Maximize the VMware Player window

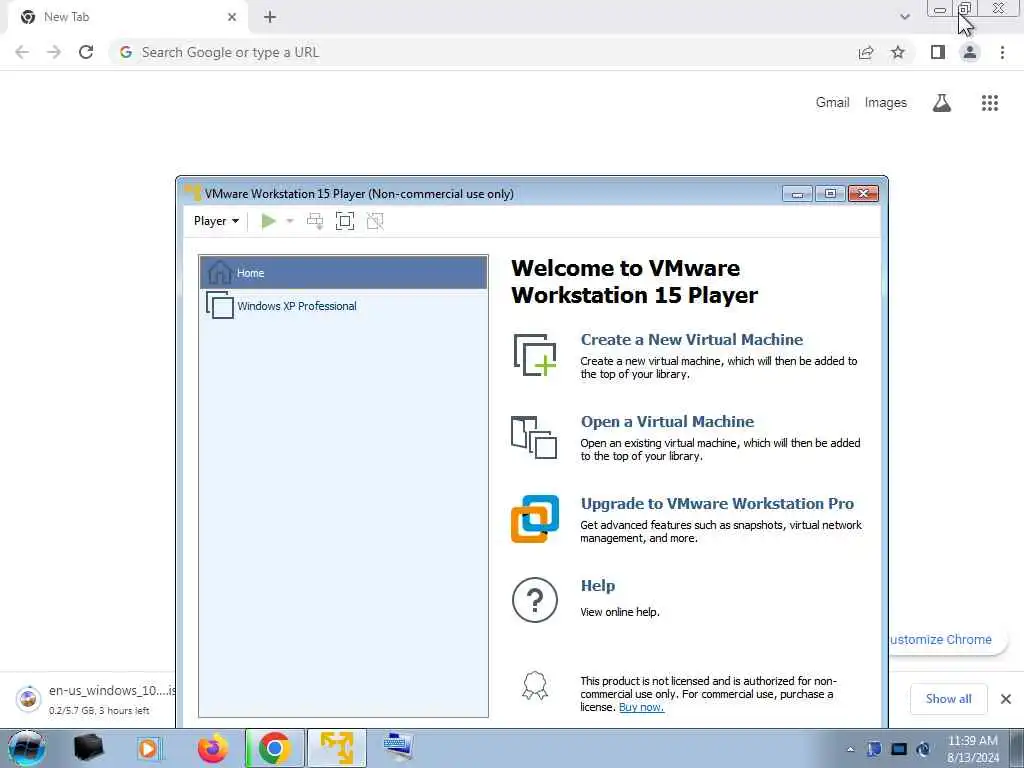coord(830,193)
